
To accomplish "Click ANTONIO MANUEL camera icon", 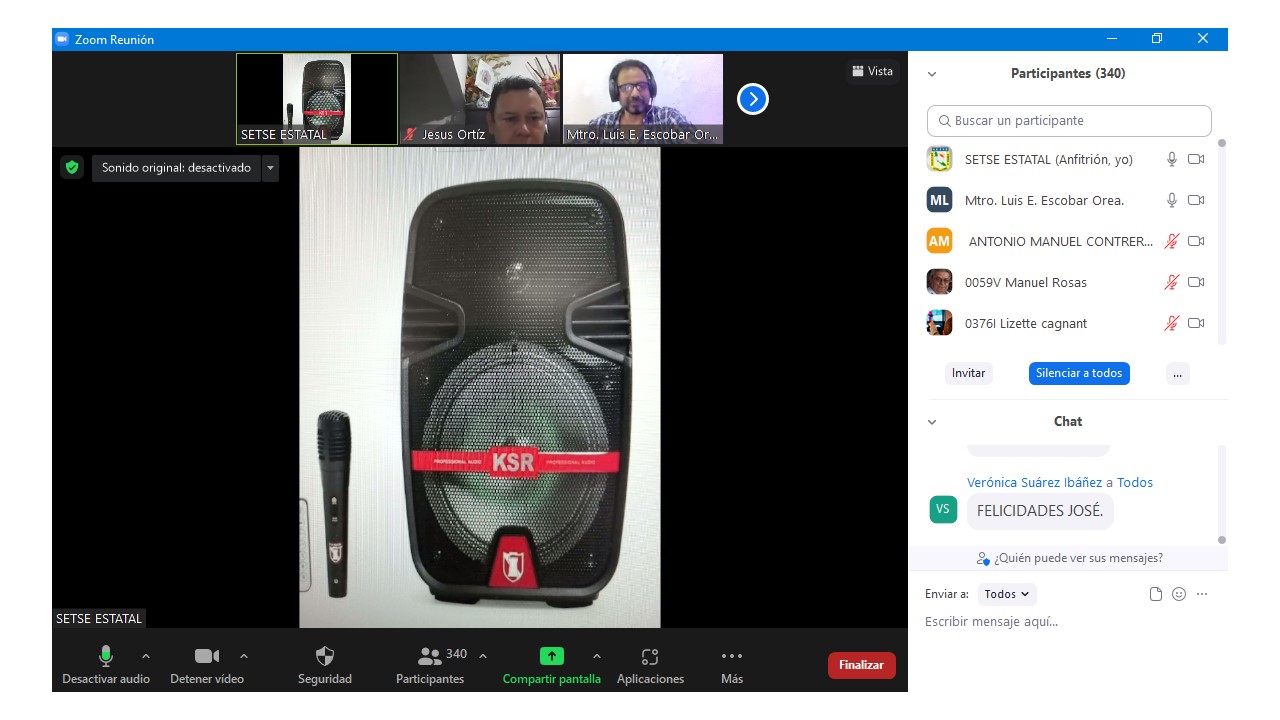I will click(1196, 241).
